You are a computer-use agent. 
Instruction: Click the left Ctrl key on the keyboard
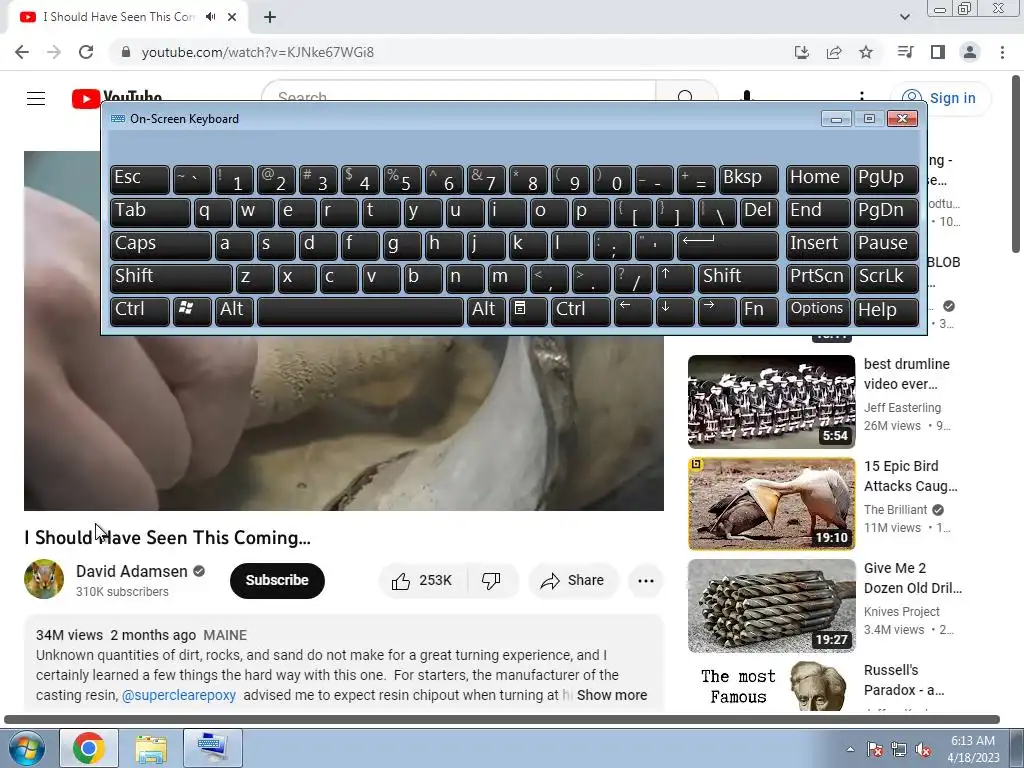click(x=139, y=310)
